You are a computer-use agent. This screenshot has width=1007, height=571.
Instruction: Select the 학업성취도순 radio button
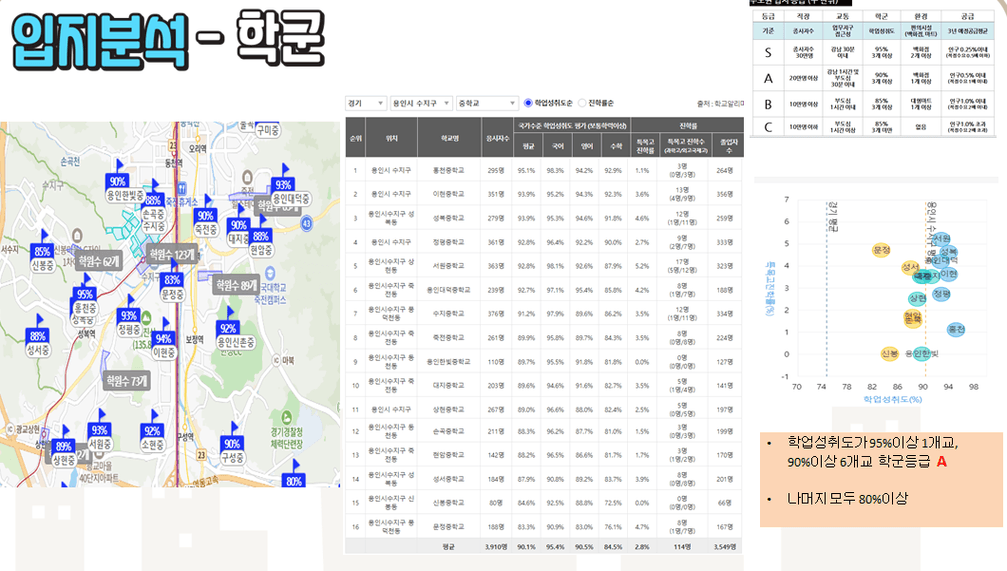coord(528,103)
